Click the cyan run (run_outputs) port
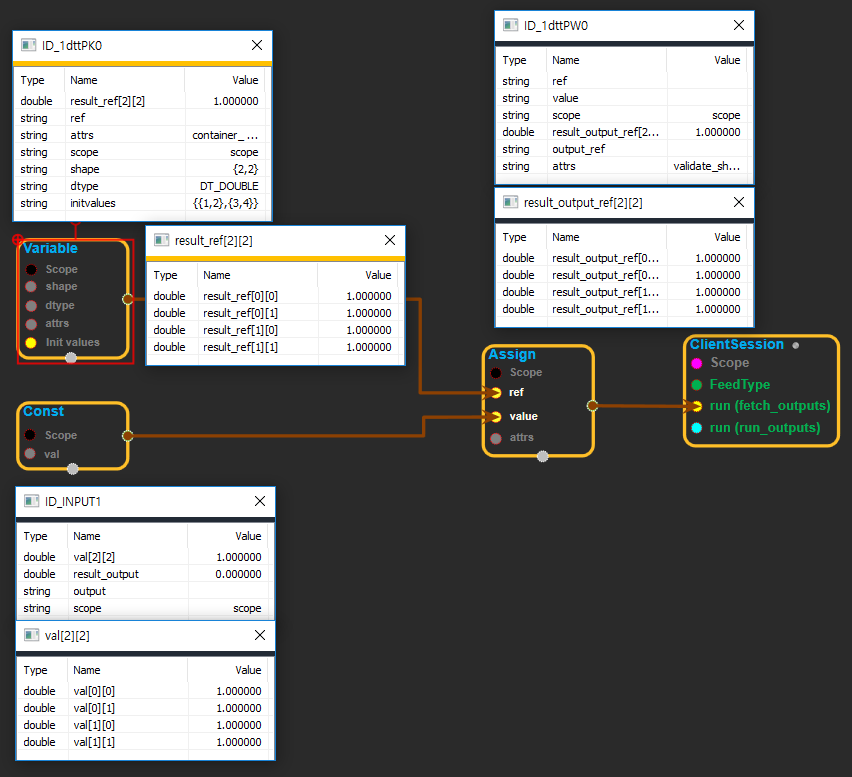Image resolution: width=852 pixels, height=777 pixels. pos(696,428)
